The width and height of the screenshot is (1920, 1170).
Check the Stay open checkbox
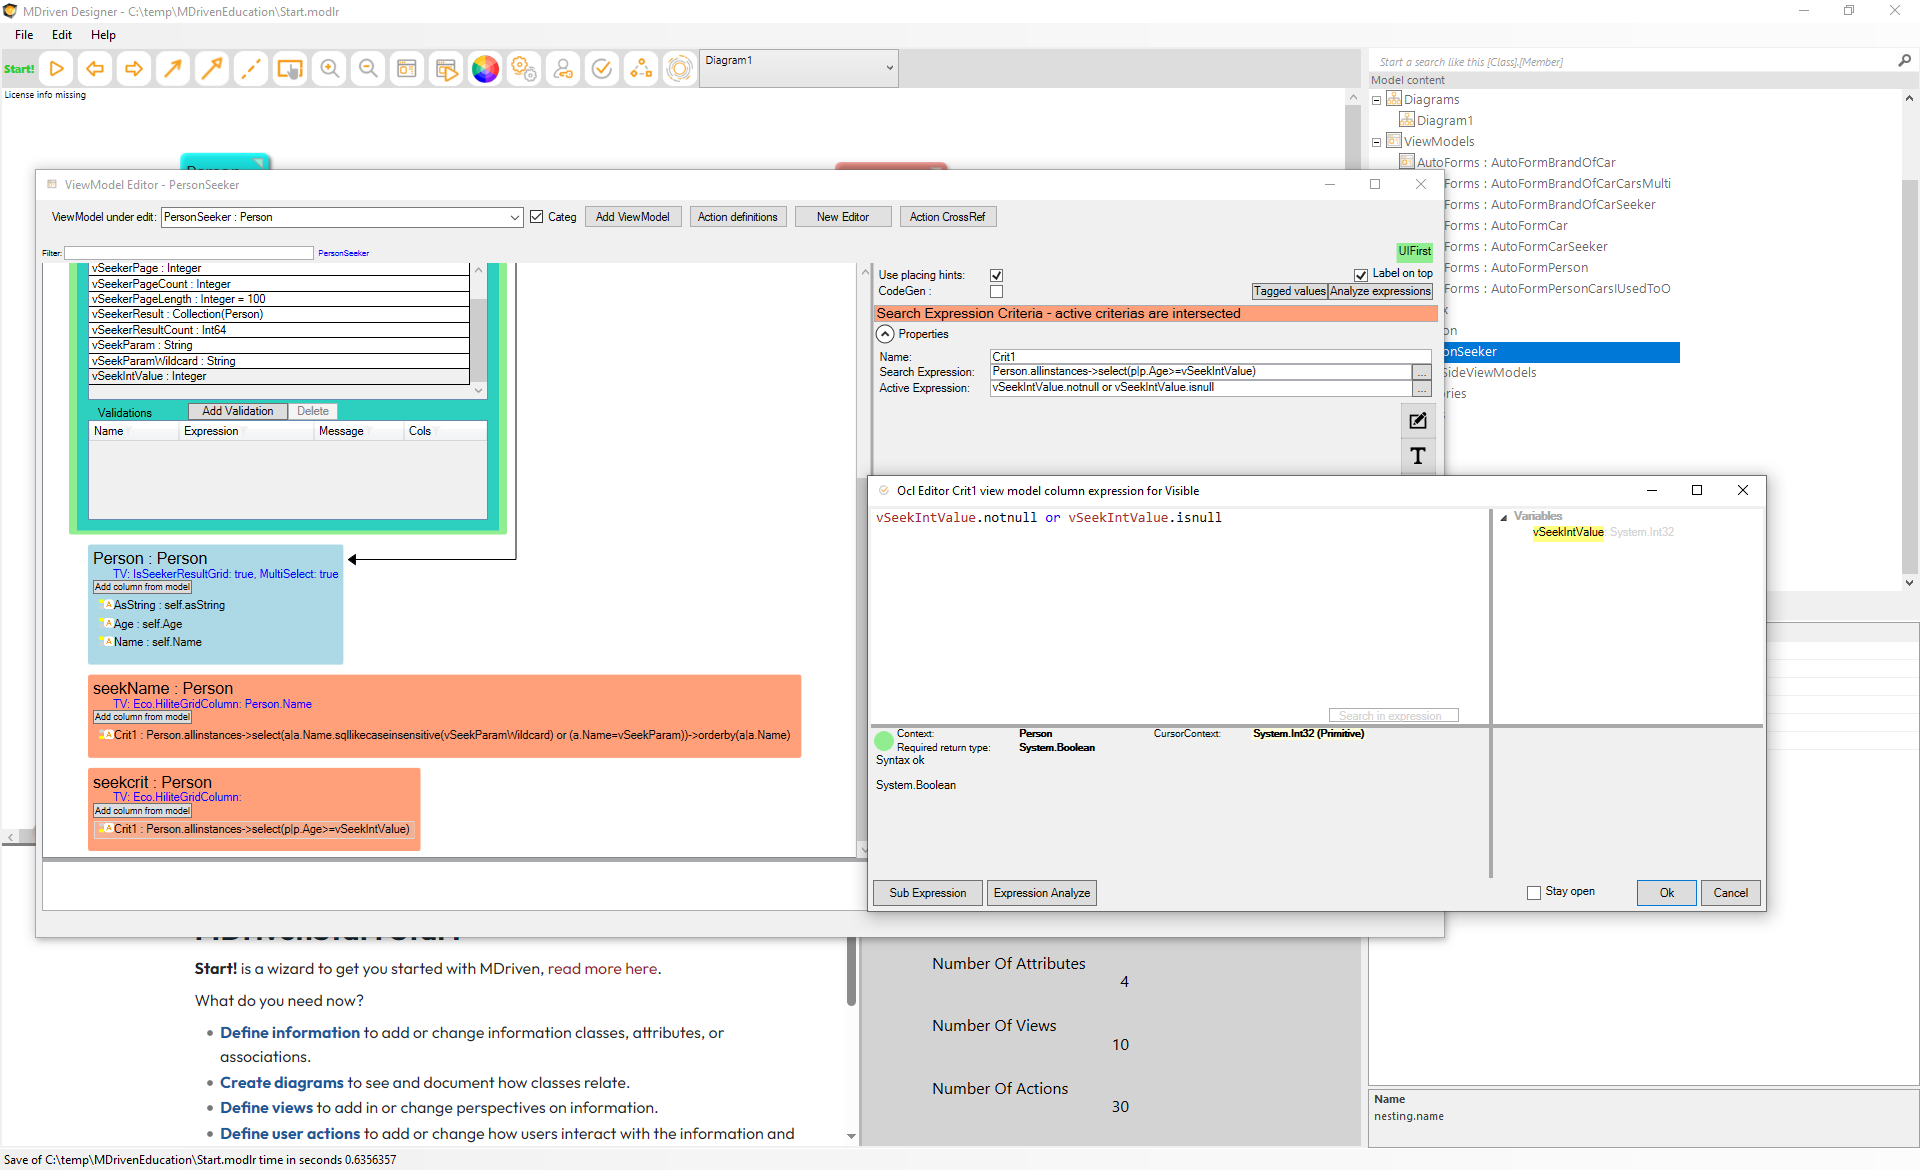point(1534,892)
